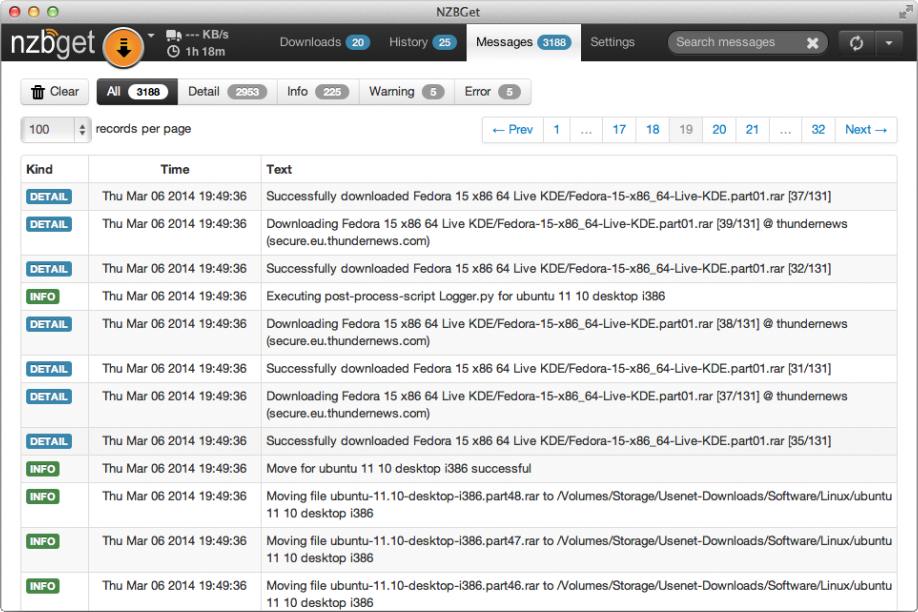Open the dropdown arrow beside the orange download button

tap(151, 35)
